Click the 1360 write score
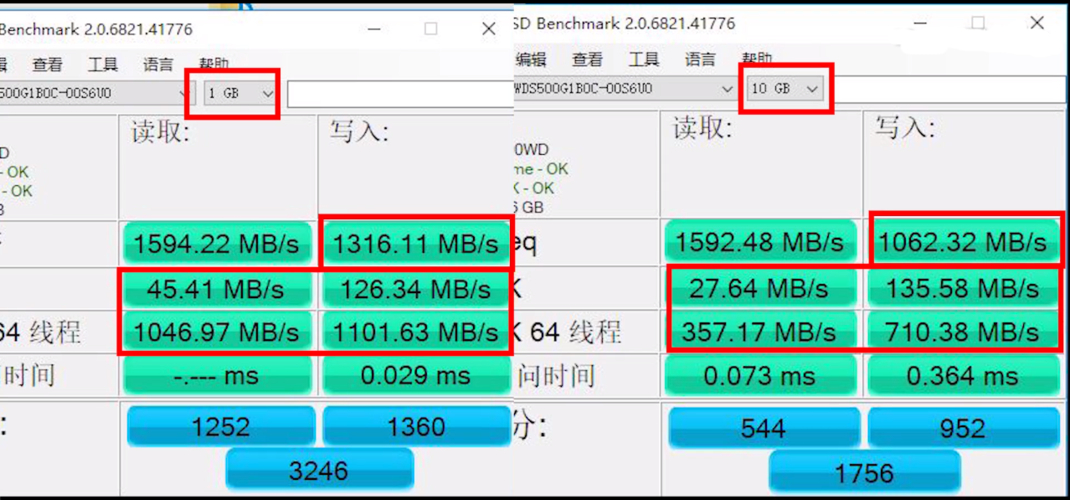 click(x=416, y=427)
